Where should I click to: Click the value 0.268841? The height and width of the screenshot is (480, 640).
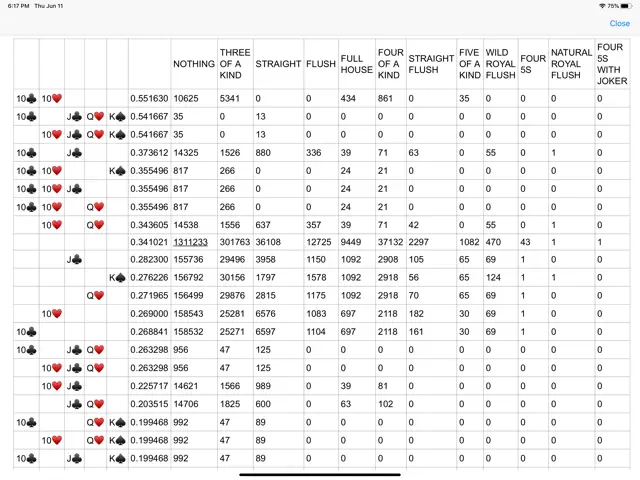coord(149,331)
